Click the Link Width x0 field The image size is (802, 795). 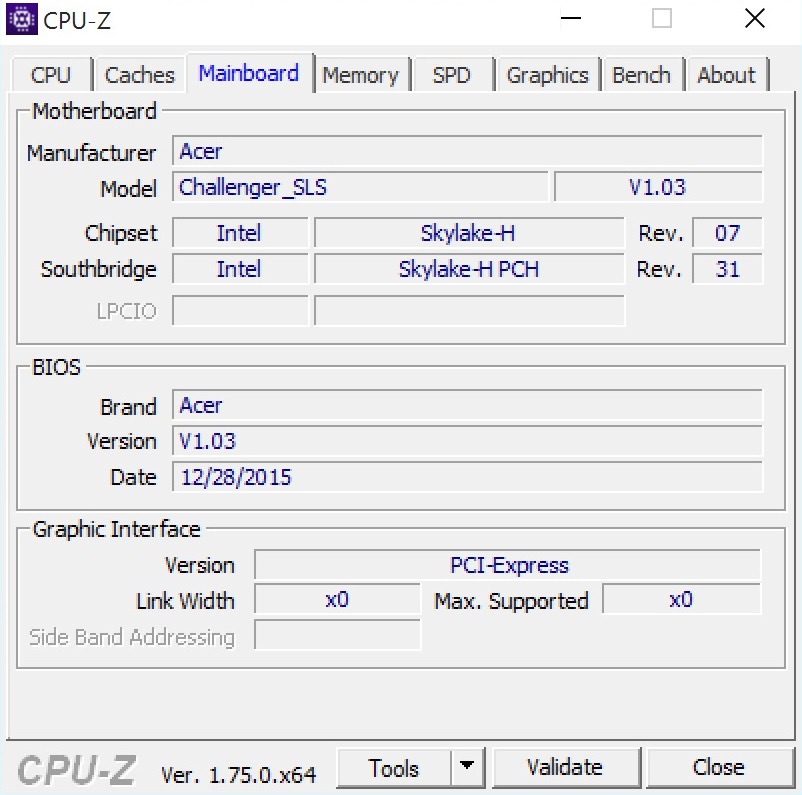click(x=337, y=600)
